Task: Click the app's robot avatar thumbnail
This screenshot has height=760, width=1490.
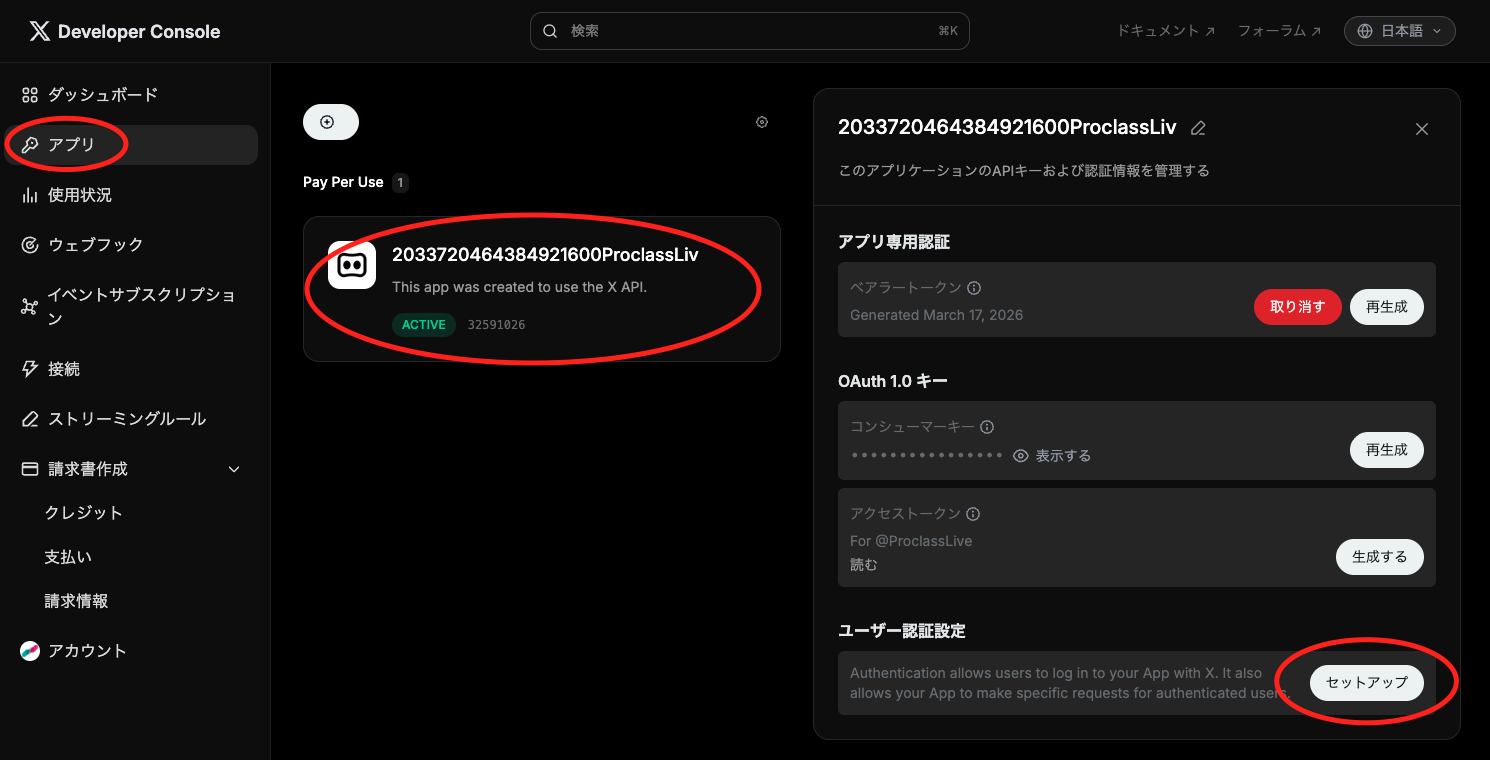Action: pos(352,265)
